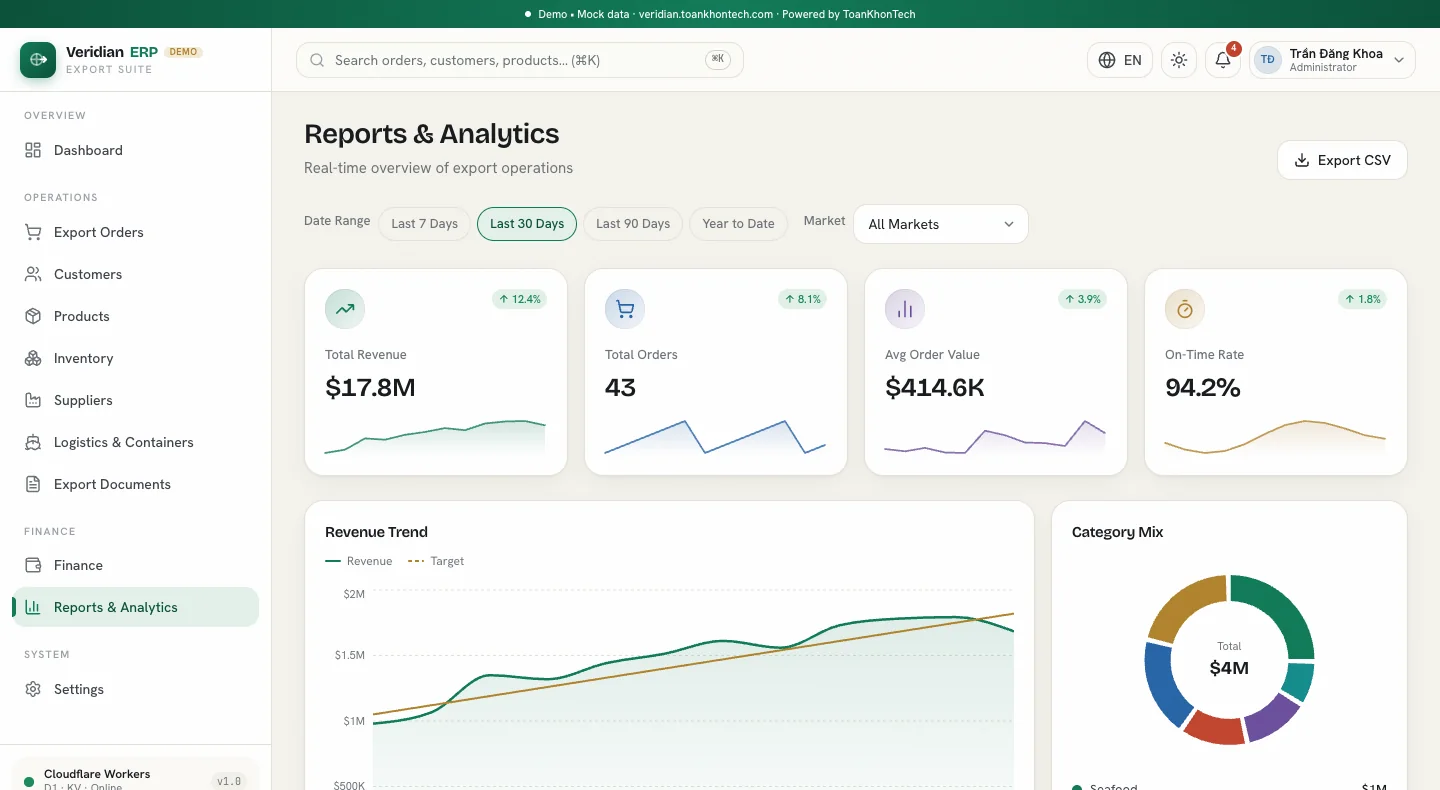Click the DEMO badge beside Veridian ERP
1440x790 pixels.
pyautogui.click(x=183, y=52)
